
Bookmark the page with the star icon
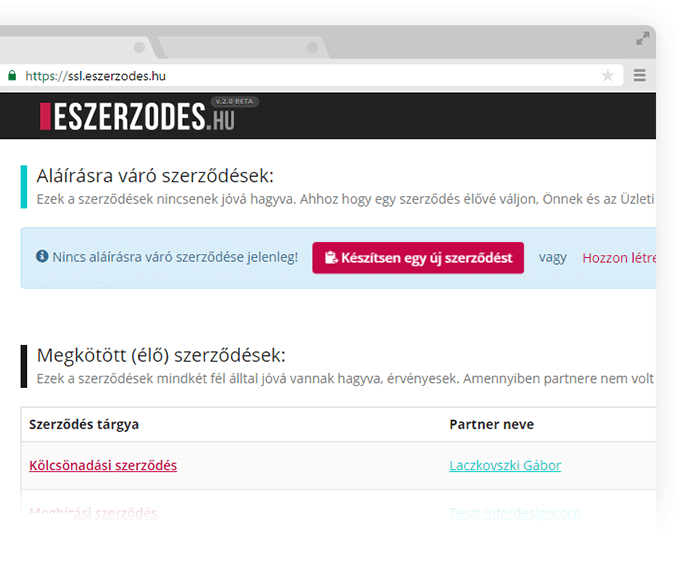[x=607, y=75]
